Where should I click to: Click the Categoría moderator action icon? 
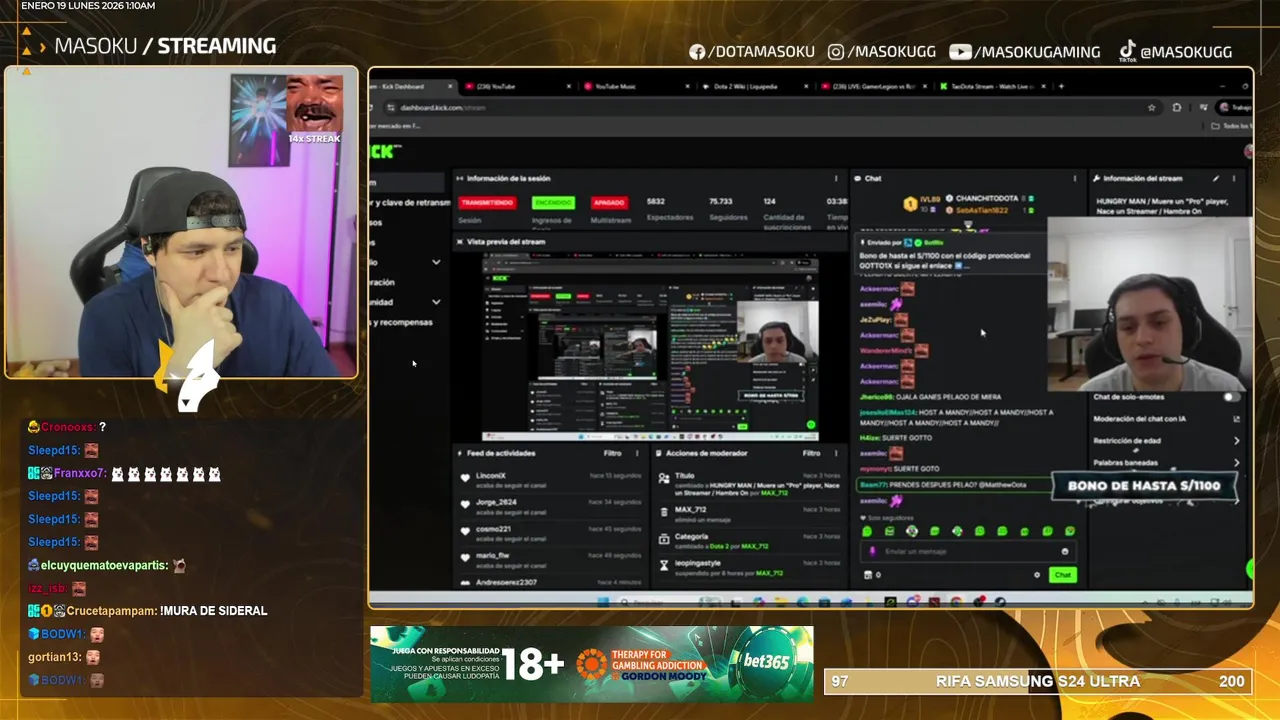(665, 538)
